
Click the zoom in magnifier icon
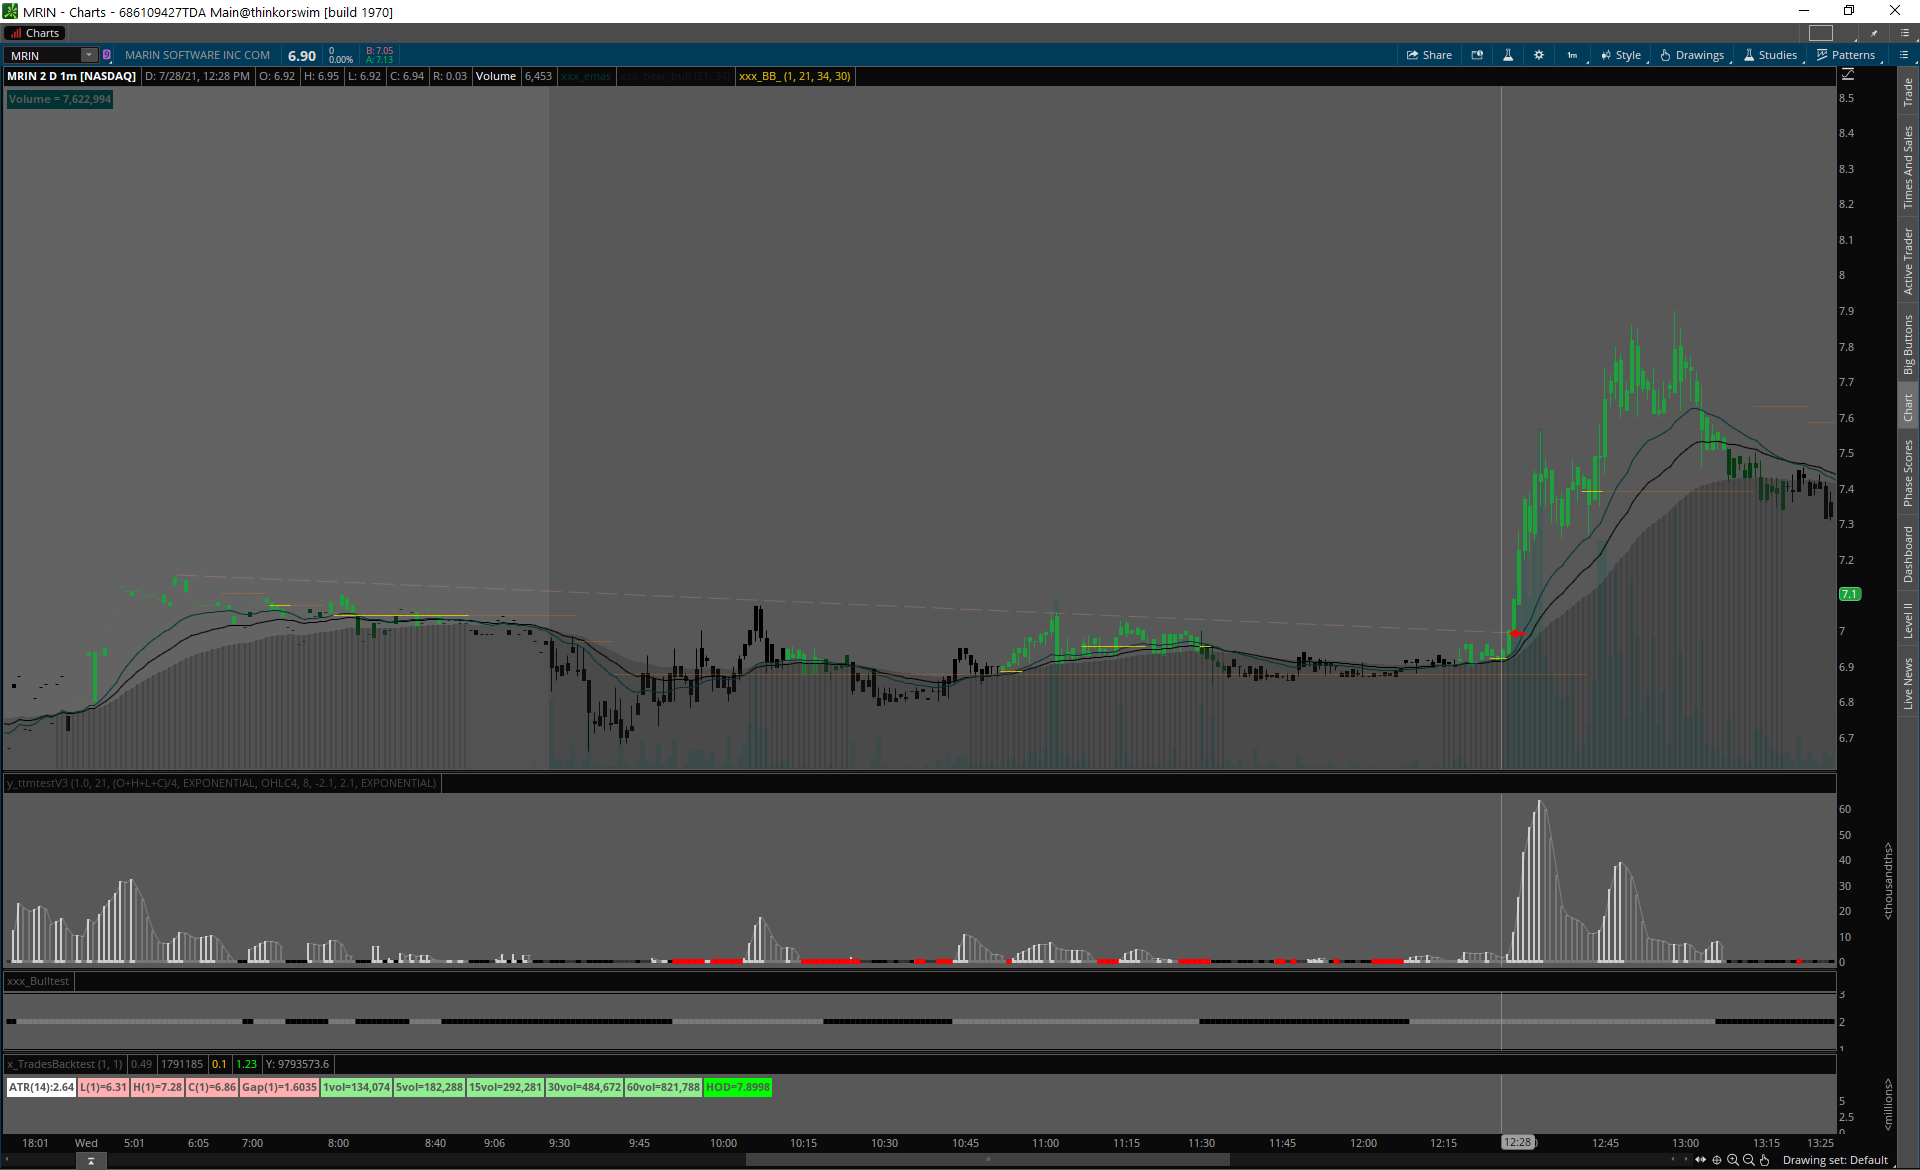(1733, 1160)
